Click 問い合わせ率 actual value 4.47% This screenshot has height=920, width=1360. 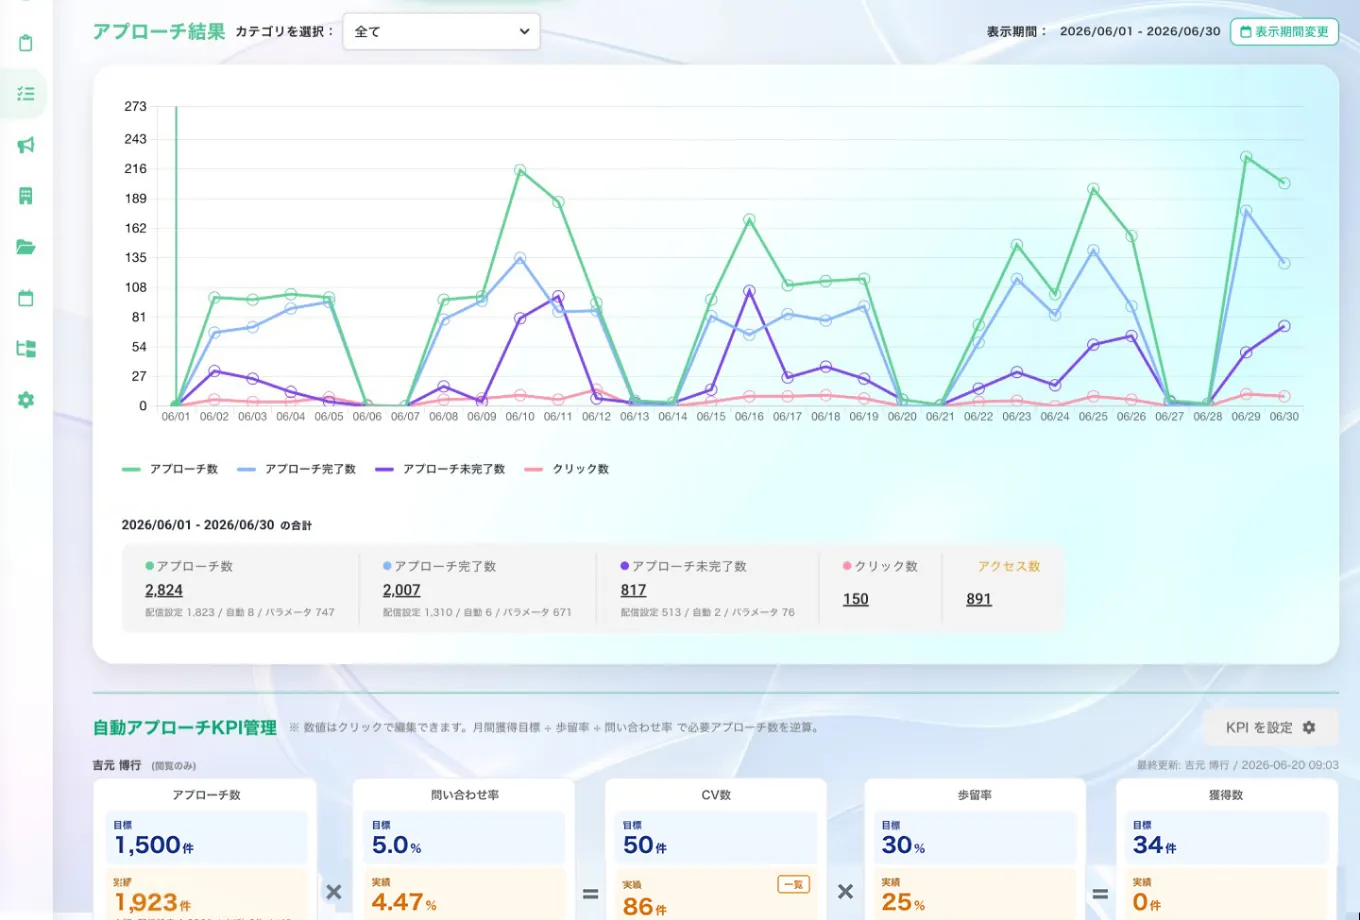point(404,902)
